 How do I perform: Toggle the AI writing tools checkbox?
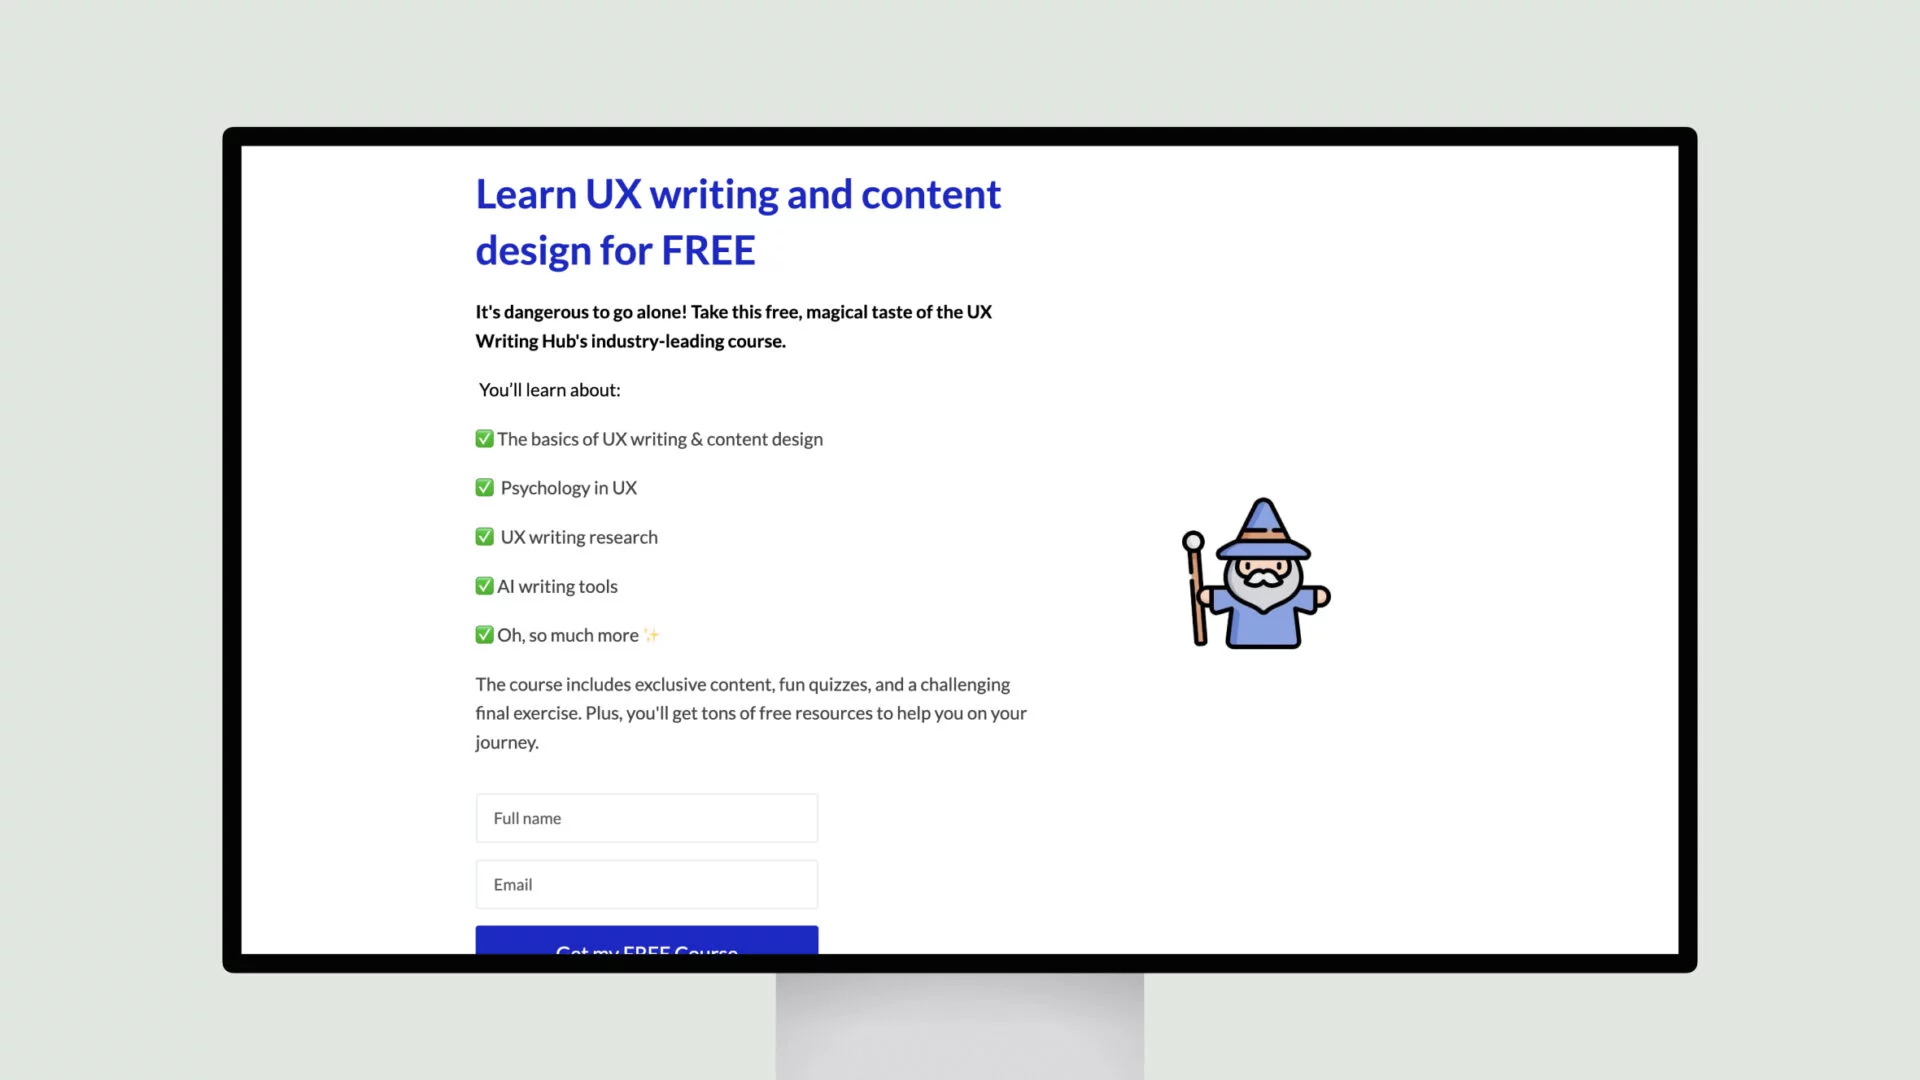click(484, 584)
